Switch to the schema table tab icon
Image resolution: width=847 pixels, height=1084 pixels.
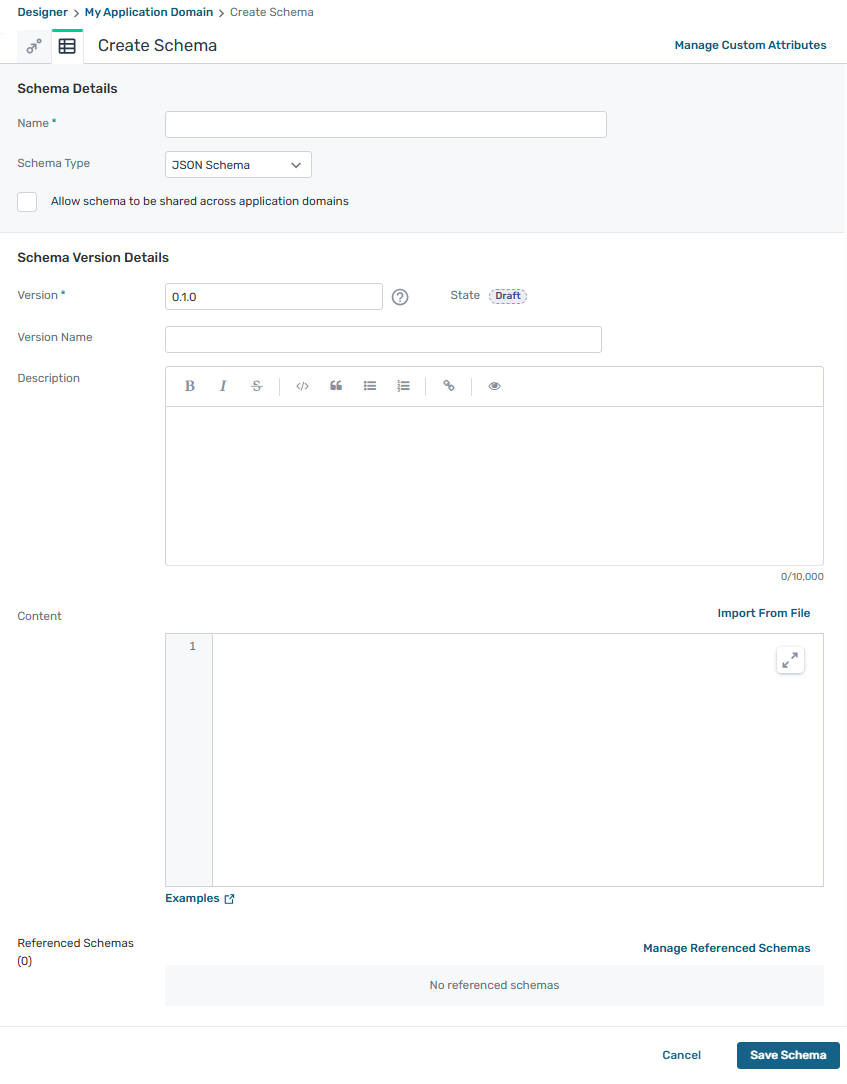click(x=67, y=46)
